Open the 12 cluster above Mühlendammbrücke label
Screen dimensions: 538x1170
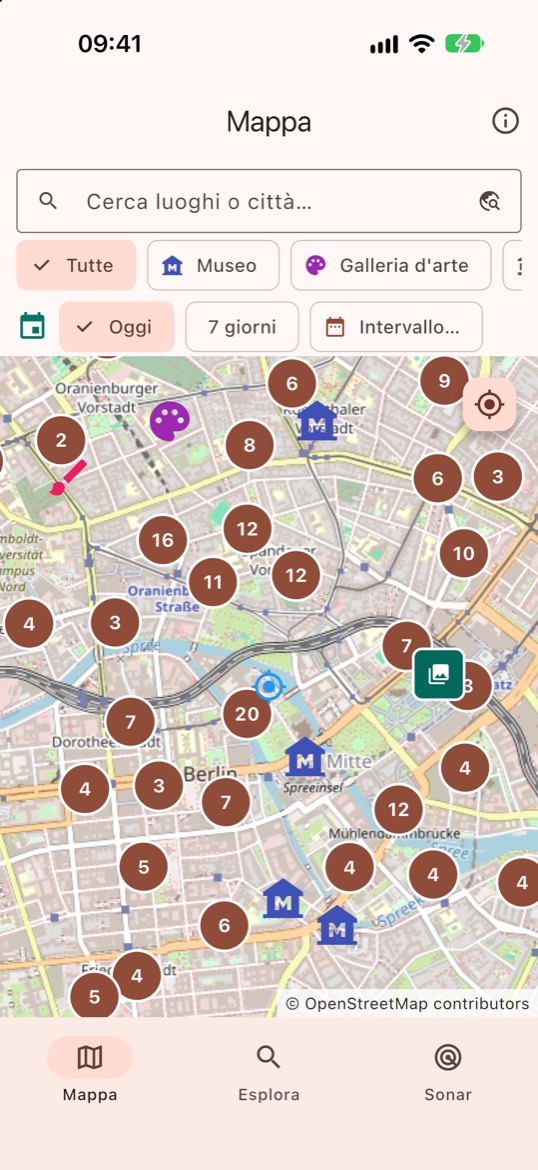click(398, 810)
